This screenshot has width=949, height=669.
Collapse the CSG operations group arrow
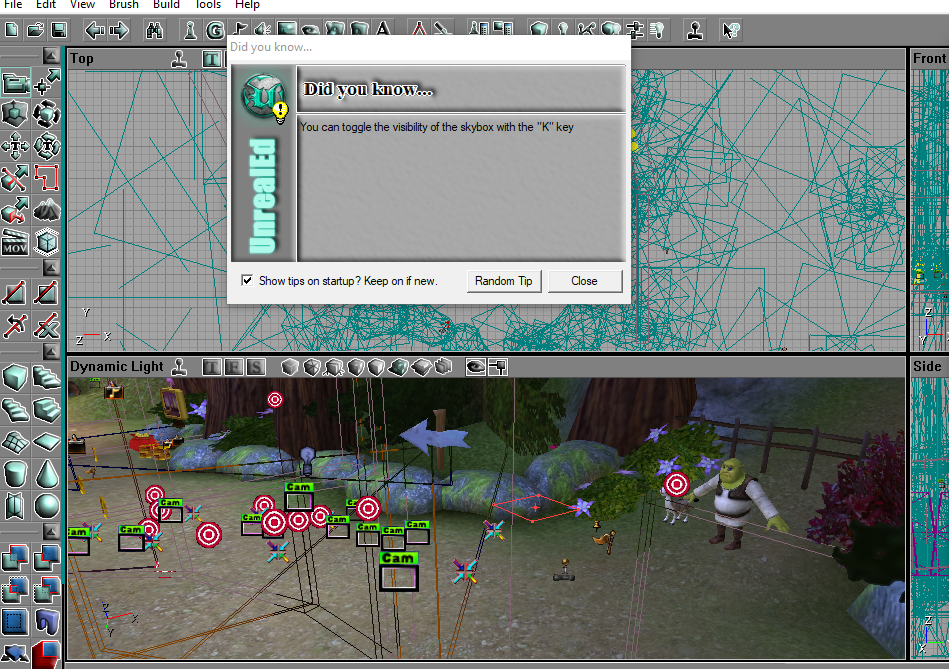pos(51,531)
